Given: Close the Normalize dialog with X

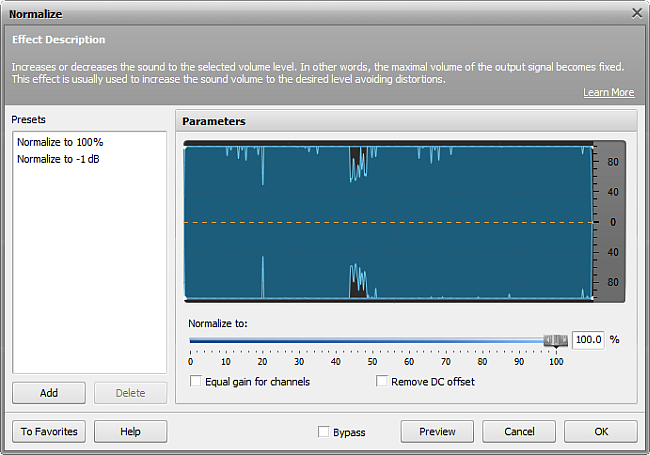Looking at the screenshot, I should (x=637, y=13).
